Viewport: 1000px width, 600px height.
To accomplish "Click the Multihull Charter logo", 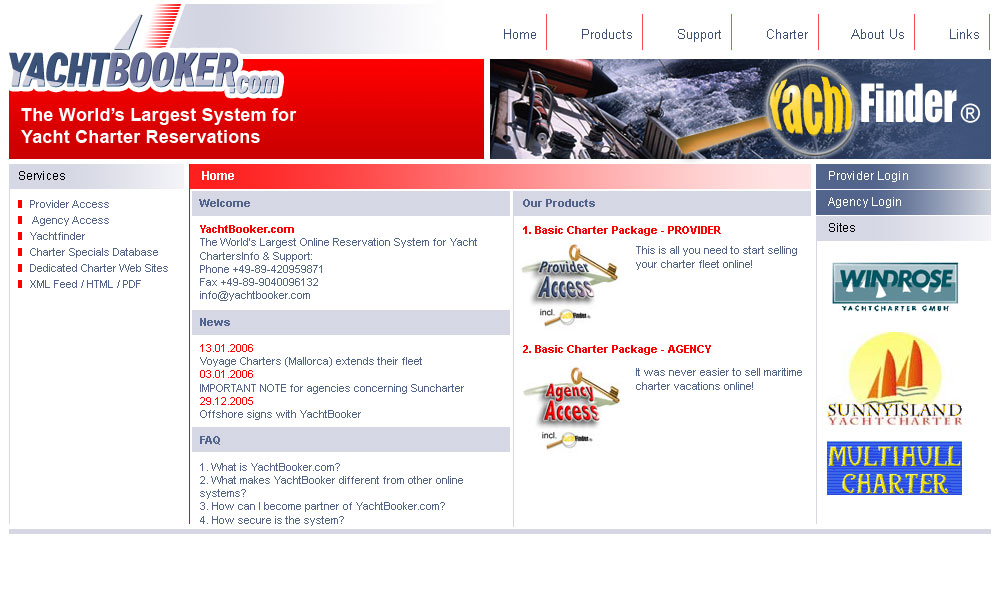I will tap(894, 469).
